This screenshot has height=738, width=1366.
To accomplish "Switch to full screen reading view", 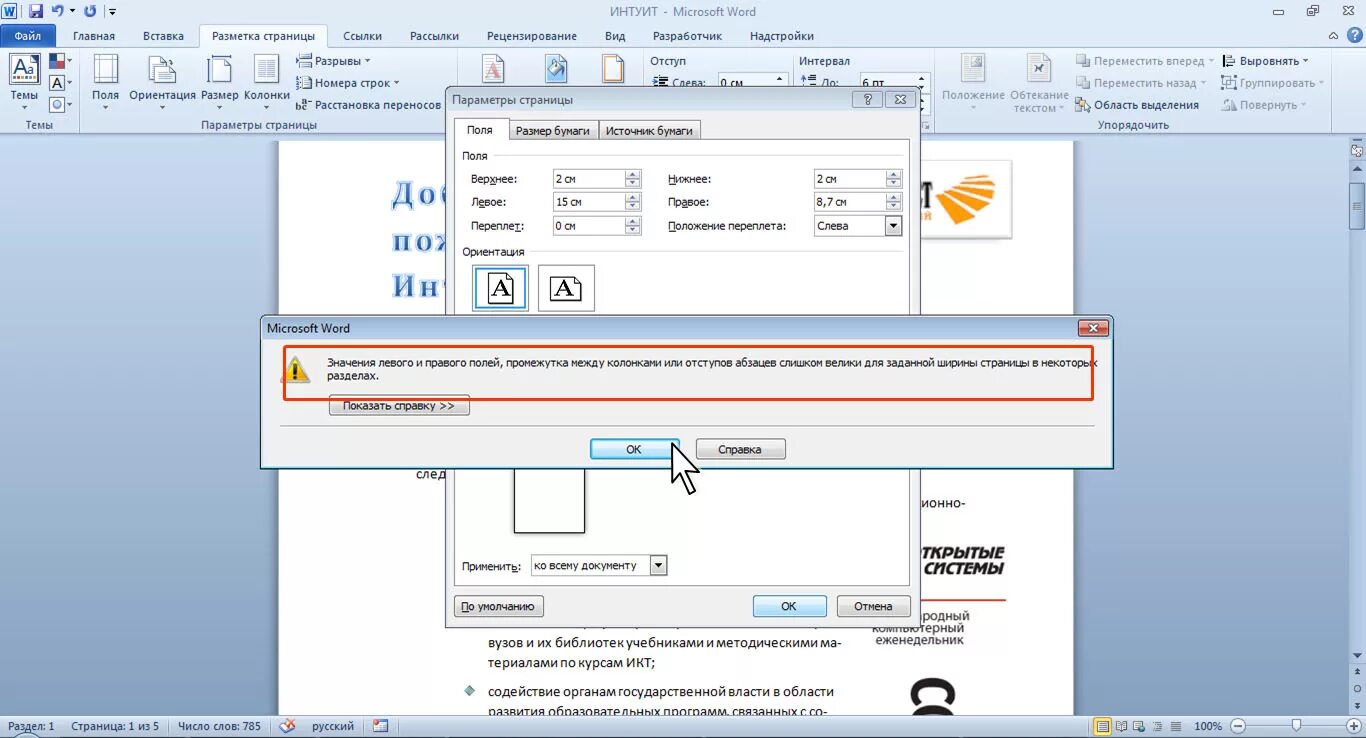I will 1120,726.
